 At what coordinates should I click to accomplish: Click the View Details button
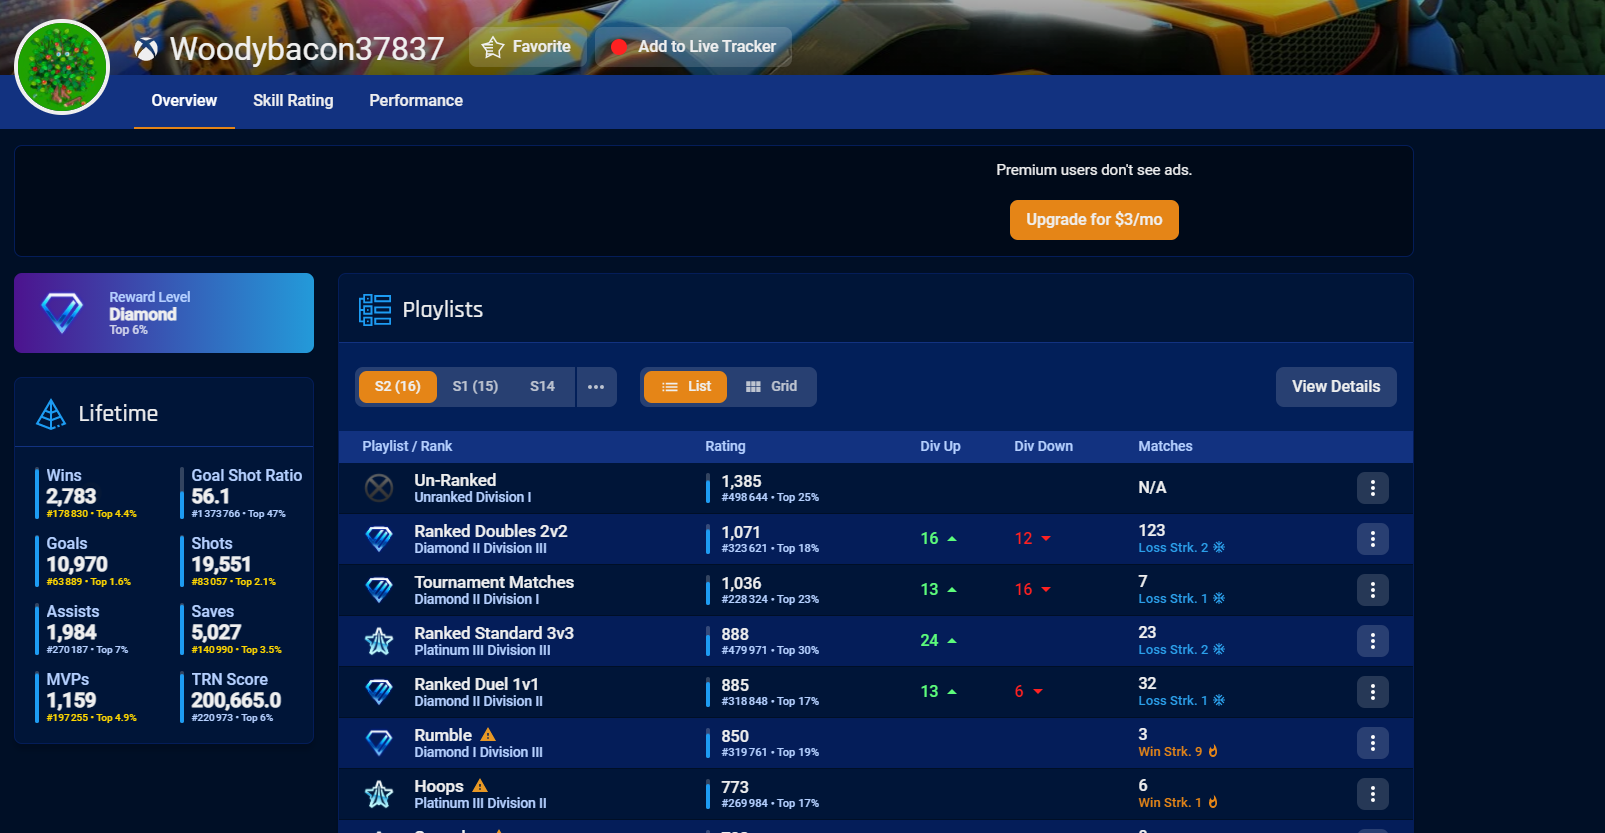coord(1335,387)
